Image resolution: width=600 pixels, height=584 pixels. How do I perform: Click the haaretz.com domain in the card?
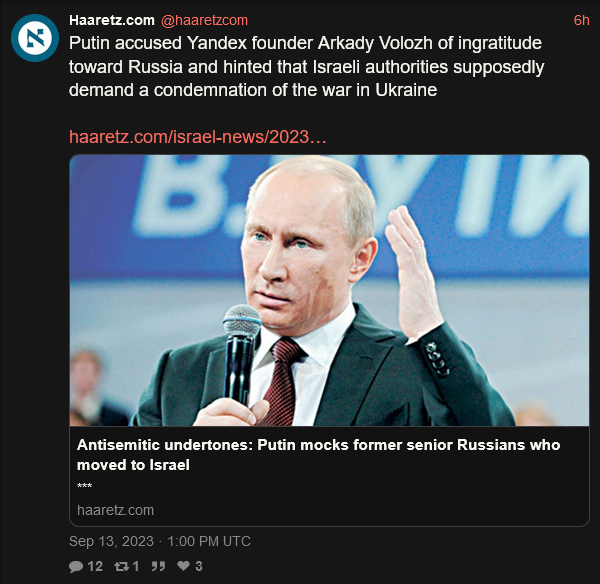coord(115,510)
